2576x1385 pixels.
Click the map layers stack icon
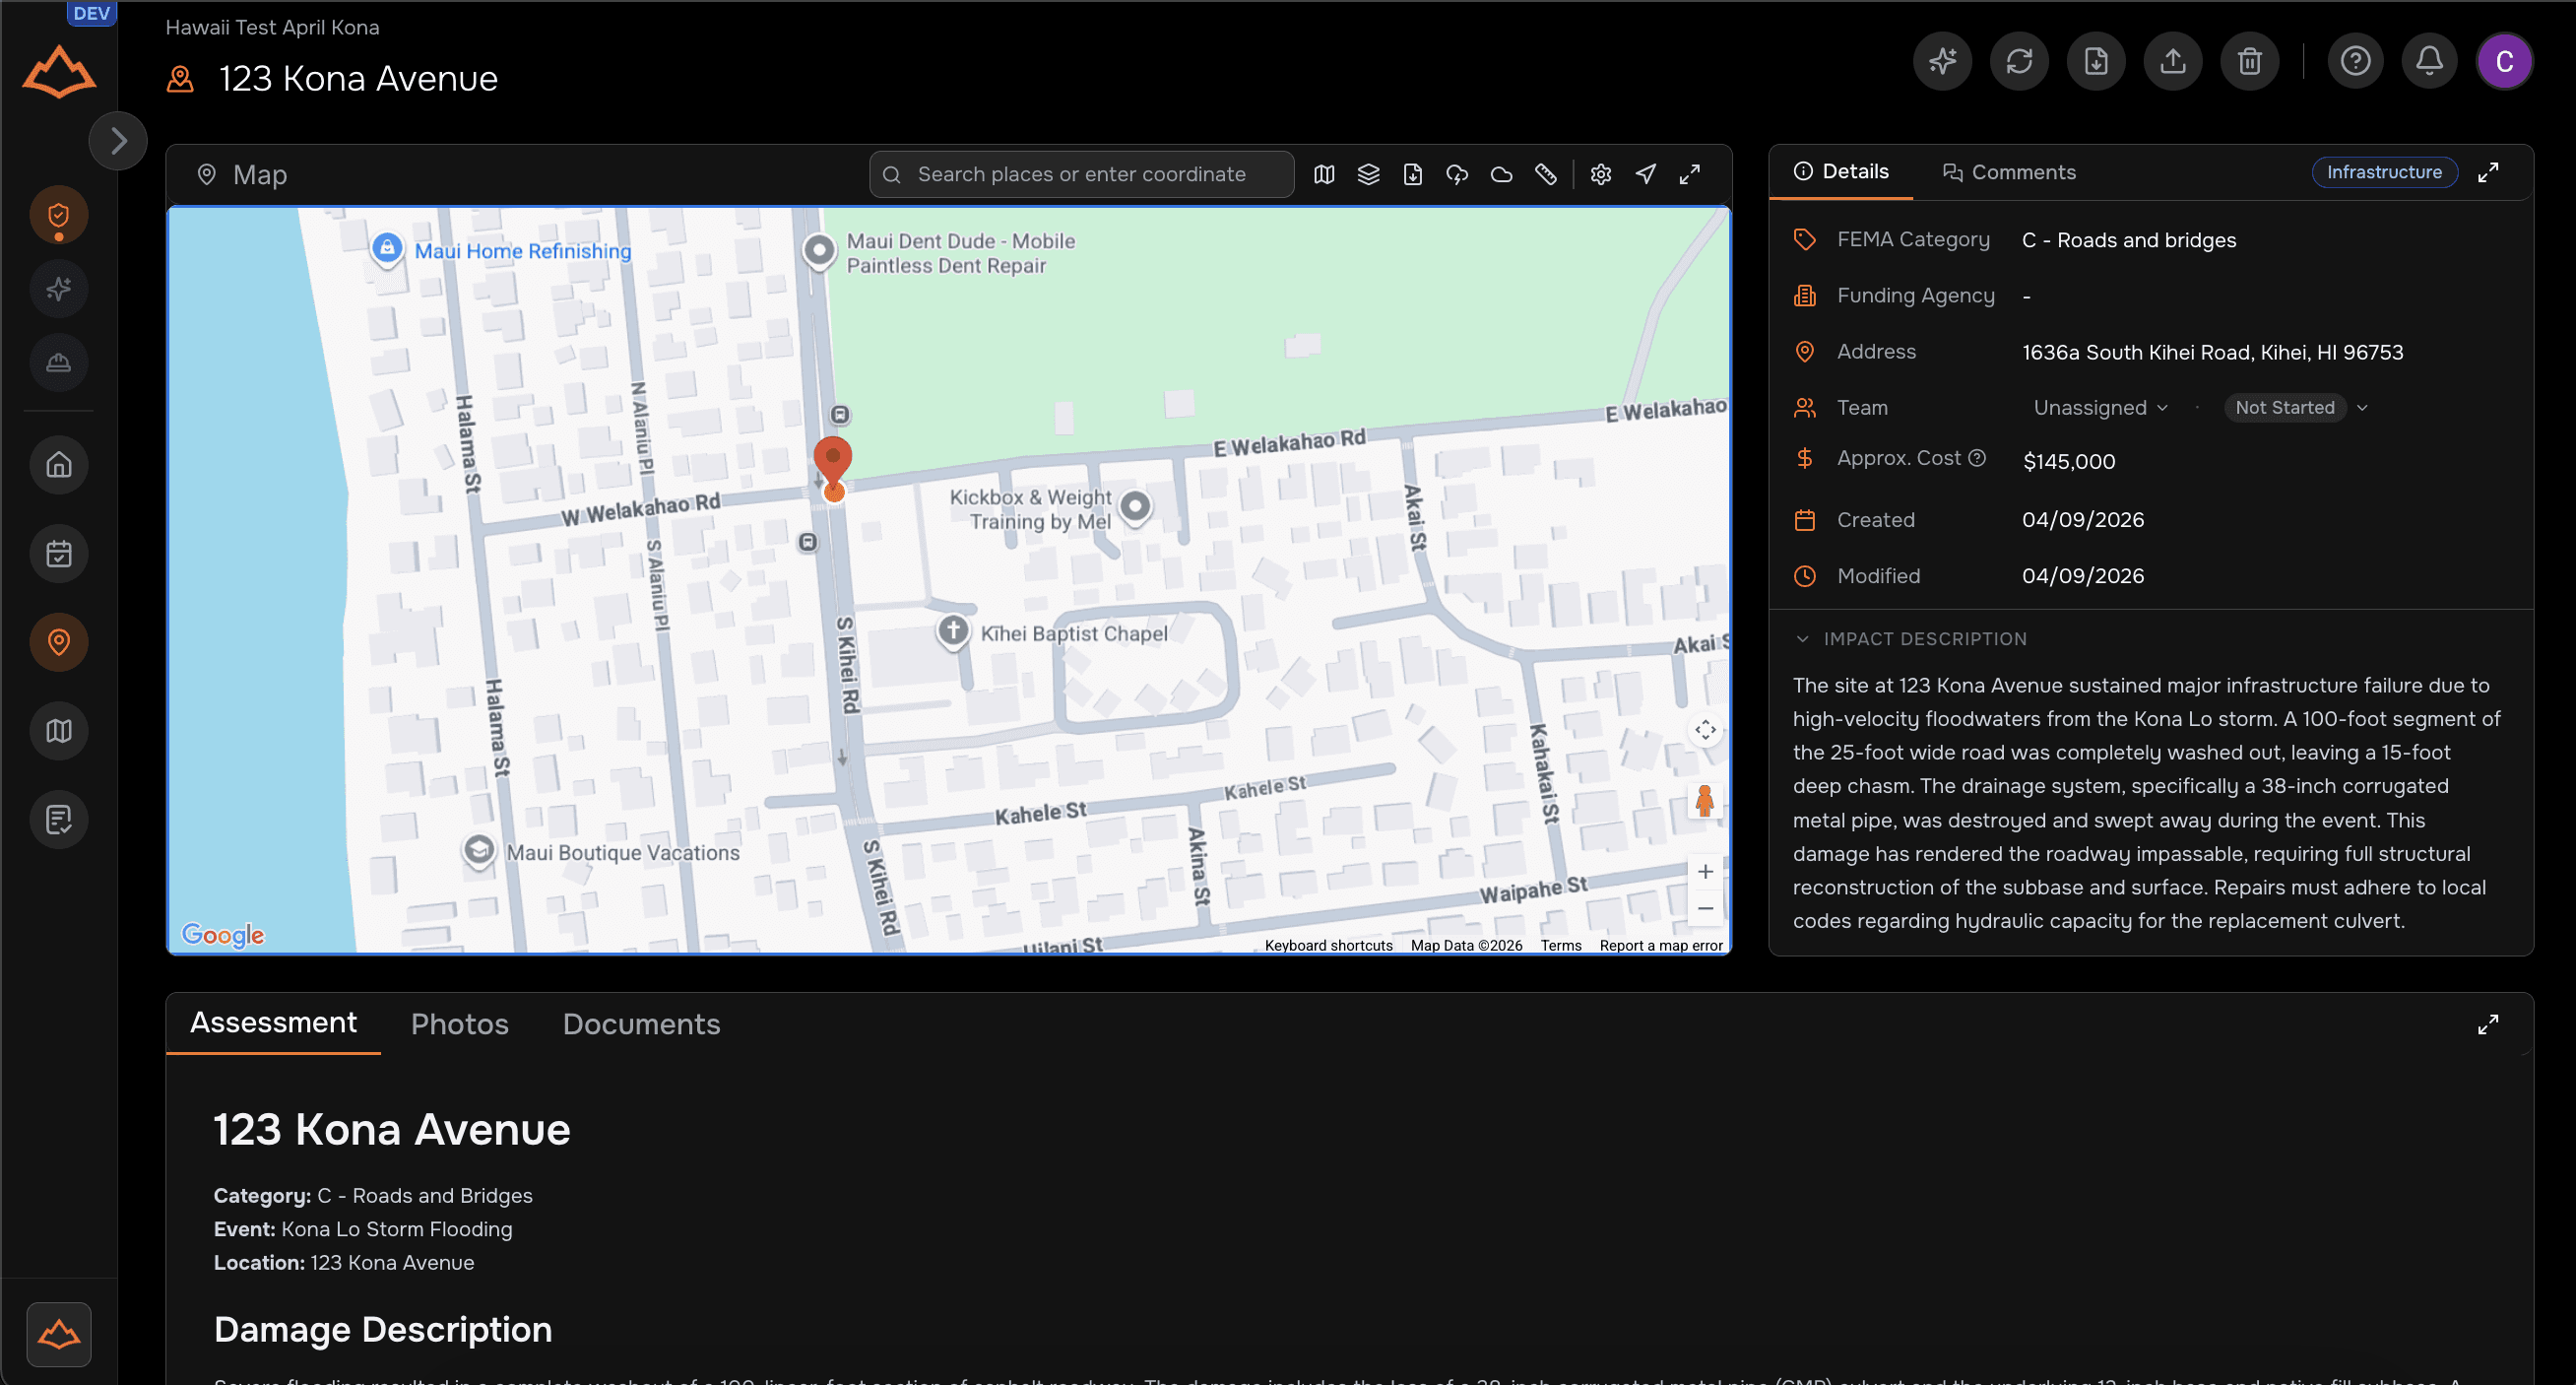[1368, 174]
